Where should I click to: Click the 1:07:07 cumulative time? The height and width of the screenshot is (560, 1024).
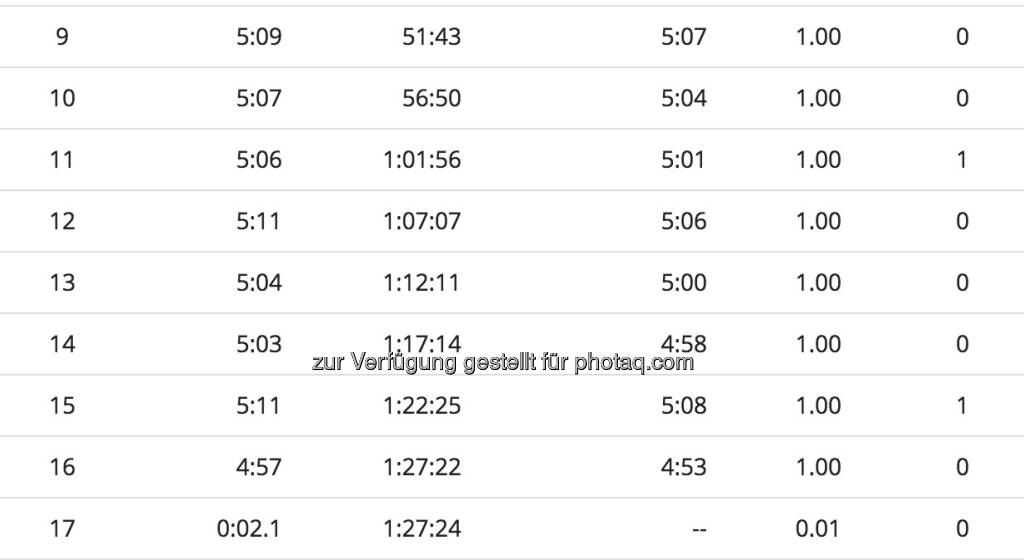422,221
